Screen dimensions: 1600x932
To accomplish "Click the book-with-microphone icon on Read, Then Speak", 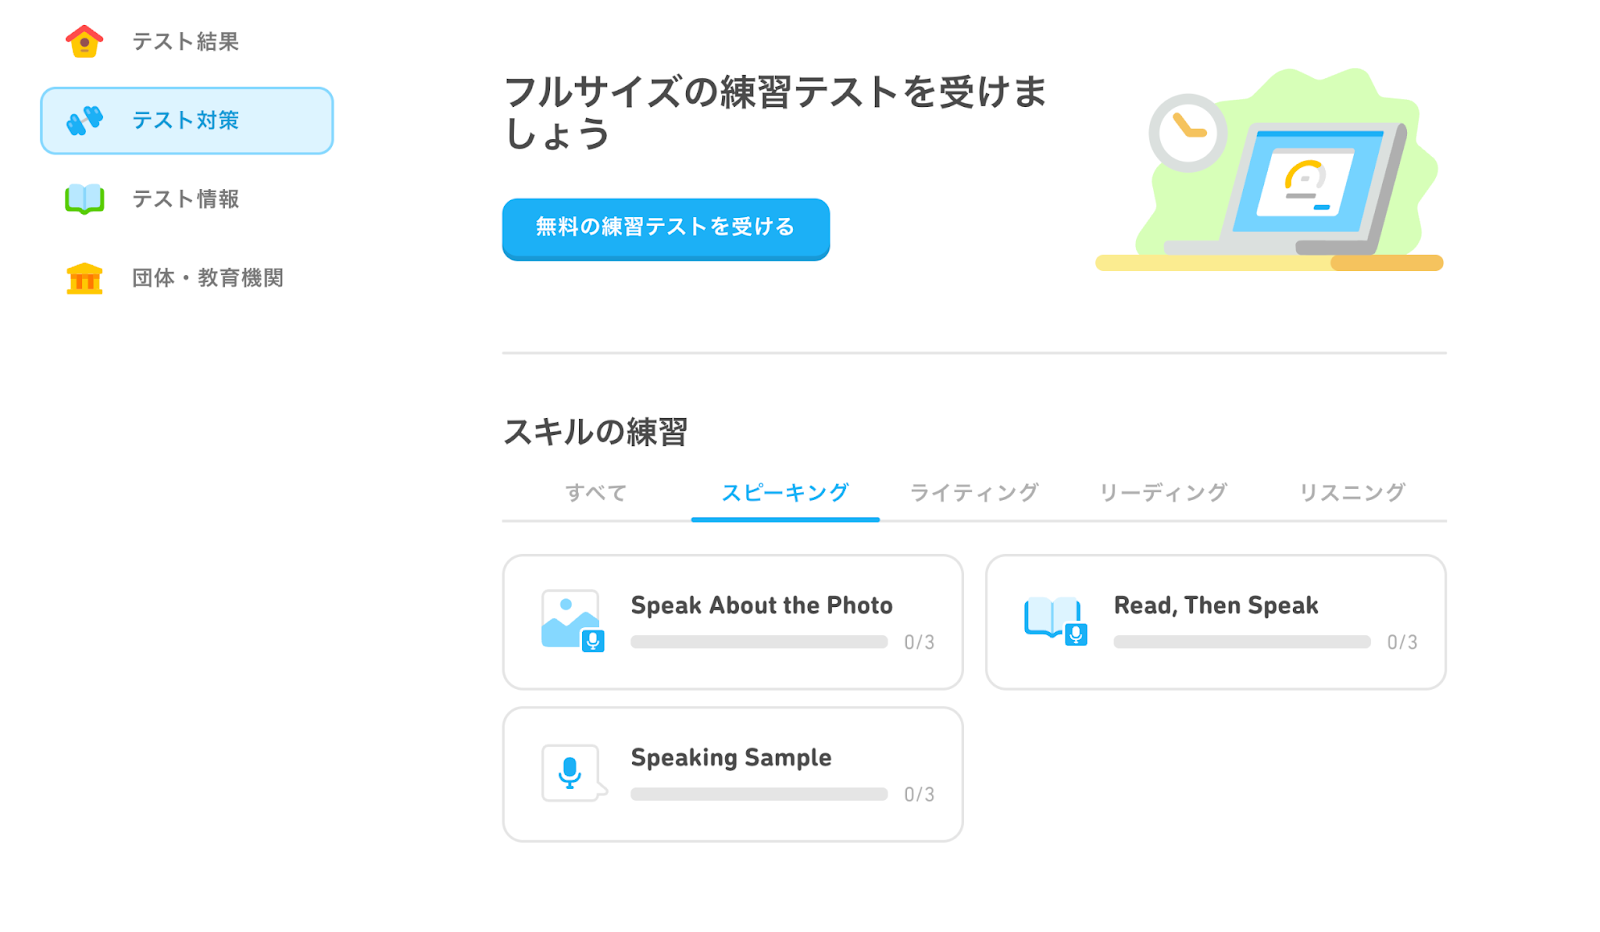I will pos(1055,621).
